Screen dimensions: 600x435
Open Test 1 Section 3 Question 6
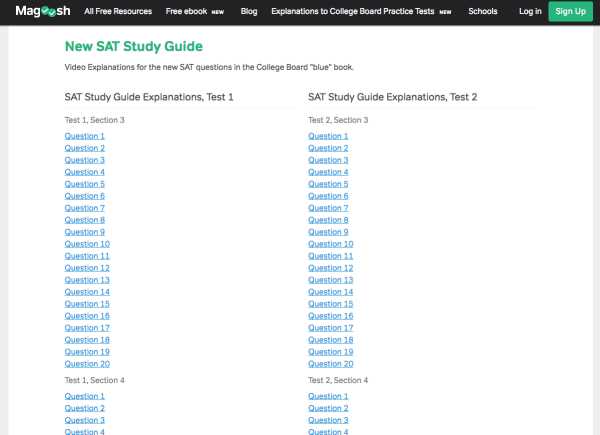[85, 196]
